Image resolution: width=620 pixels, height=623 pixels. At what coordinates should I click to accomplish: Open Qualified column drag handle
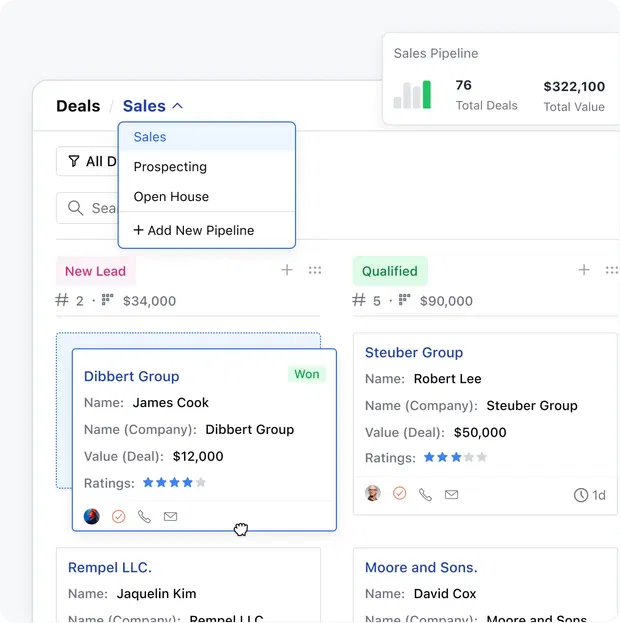612,270
